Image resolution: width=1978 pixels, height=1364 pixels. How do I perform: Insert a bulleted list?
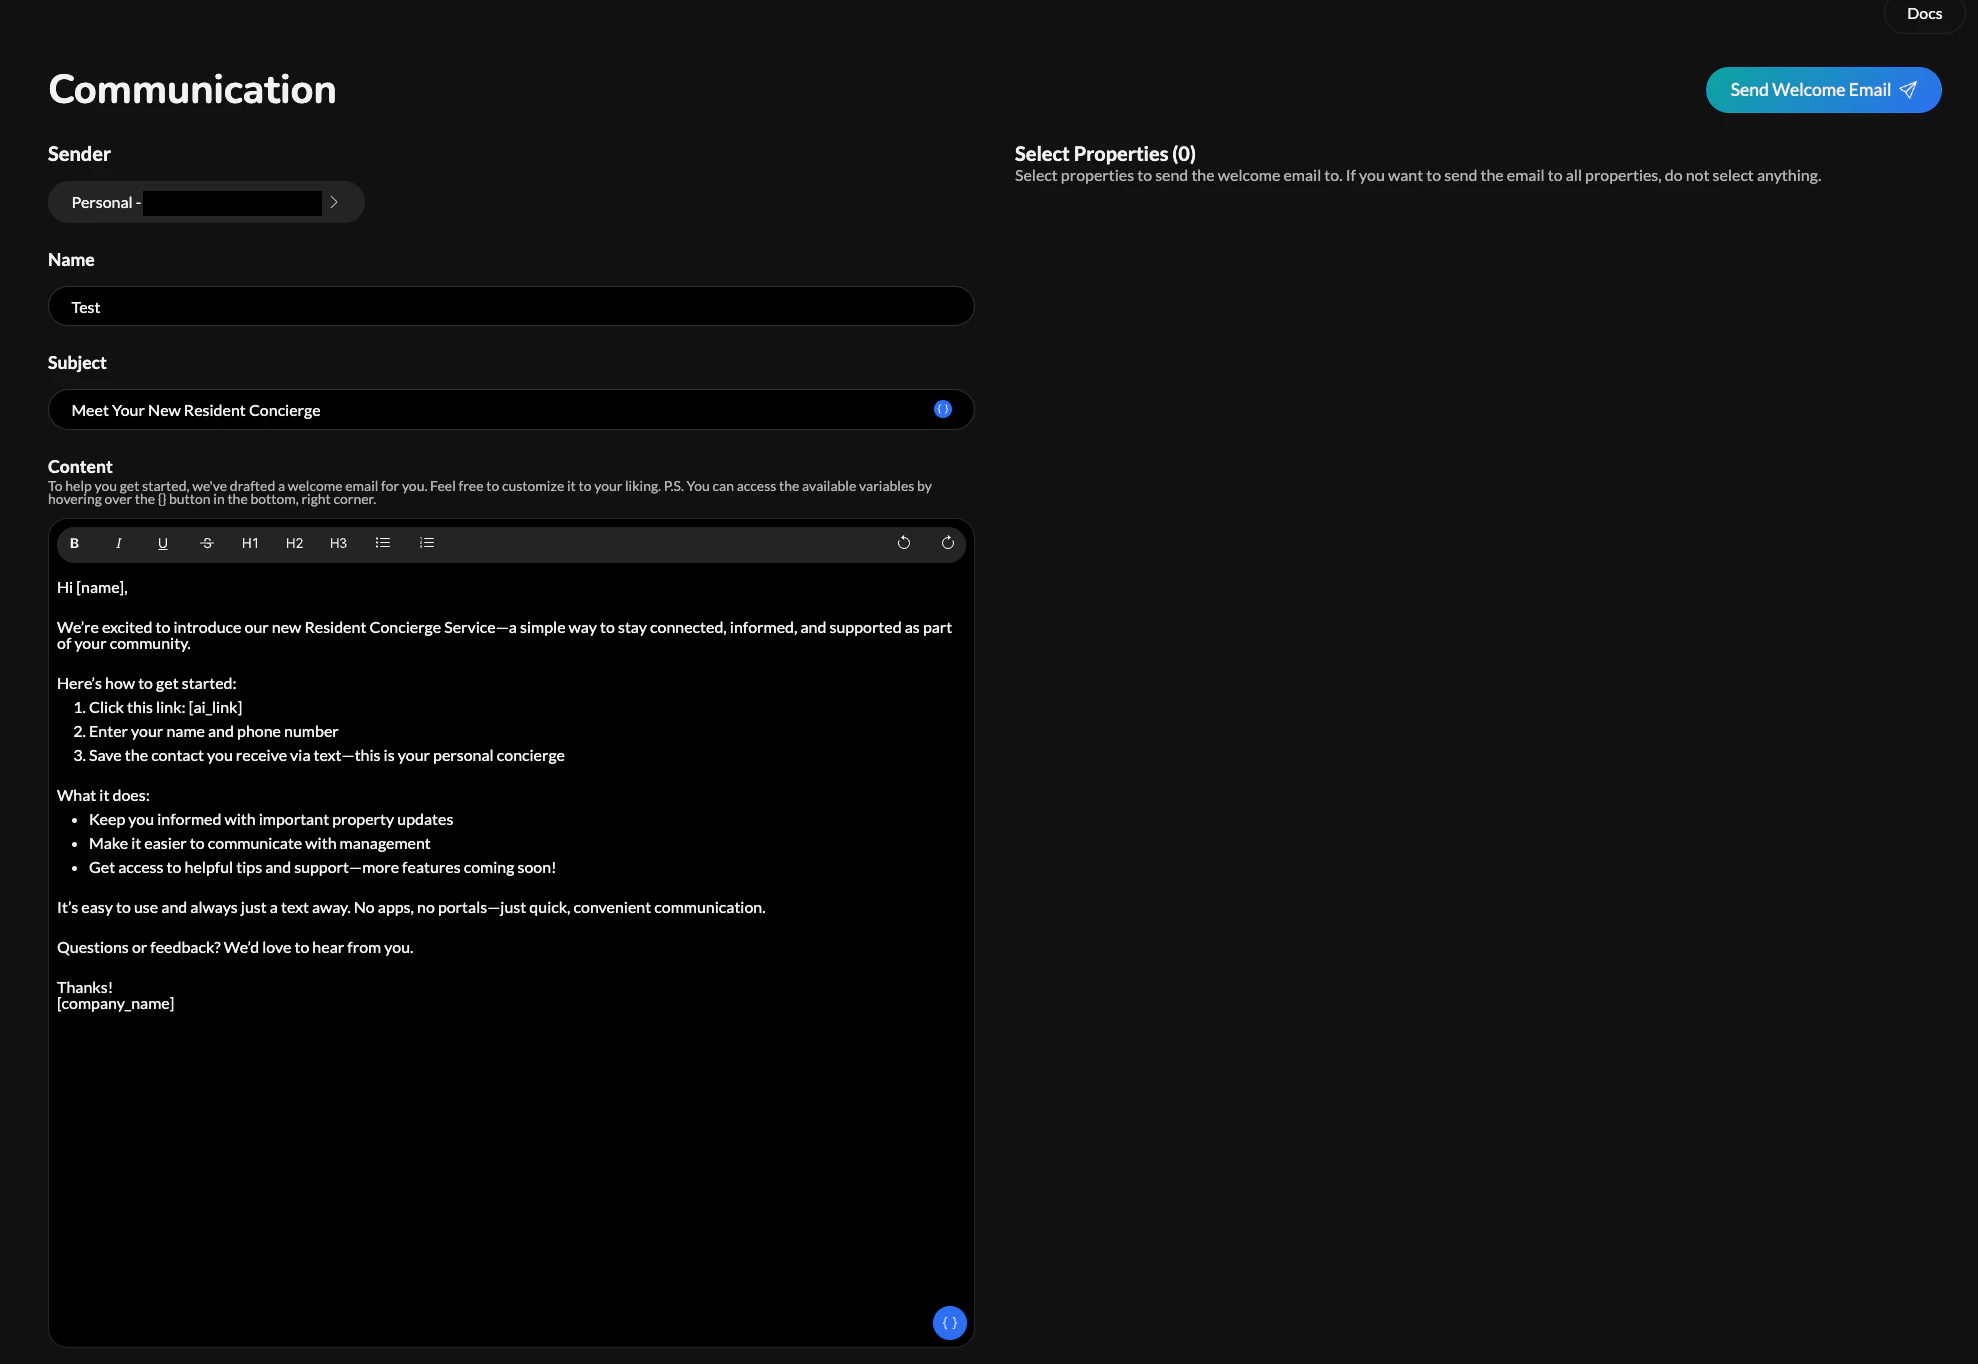coord(382,543)
